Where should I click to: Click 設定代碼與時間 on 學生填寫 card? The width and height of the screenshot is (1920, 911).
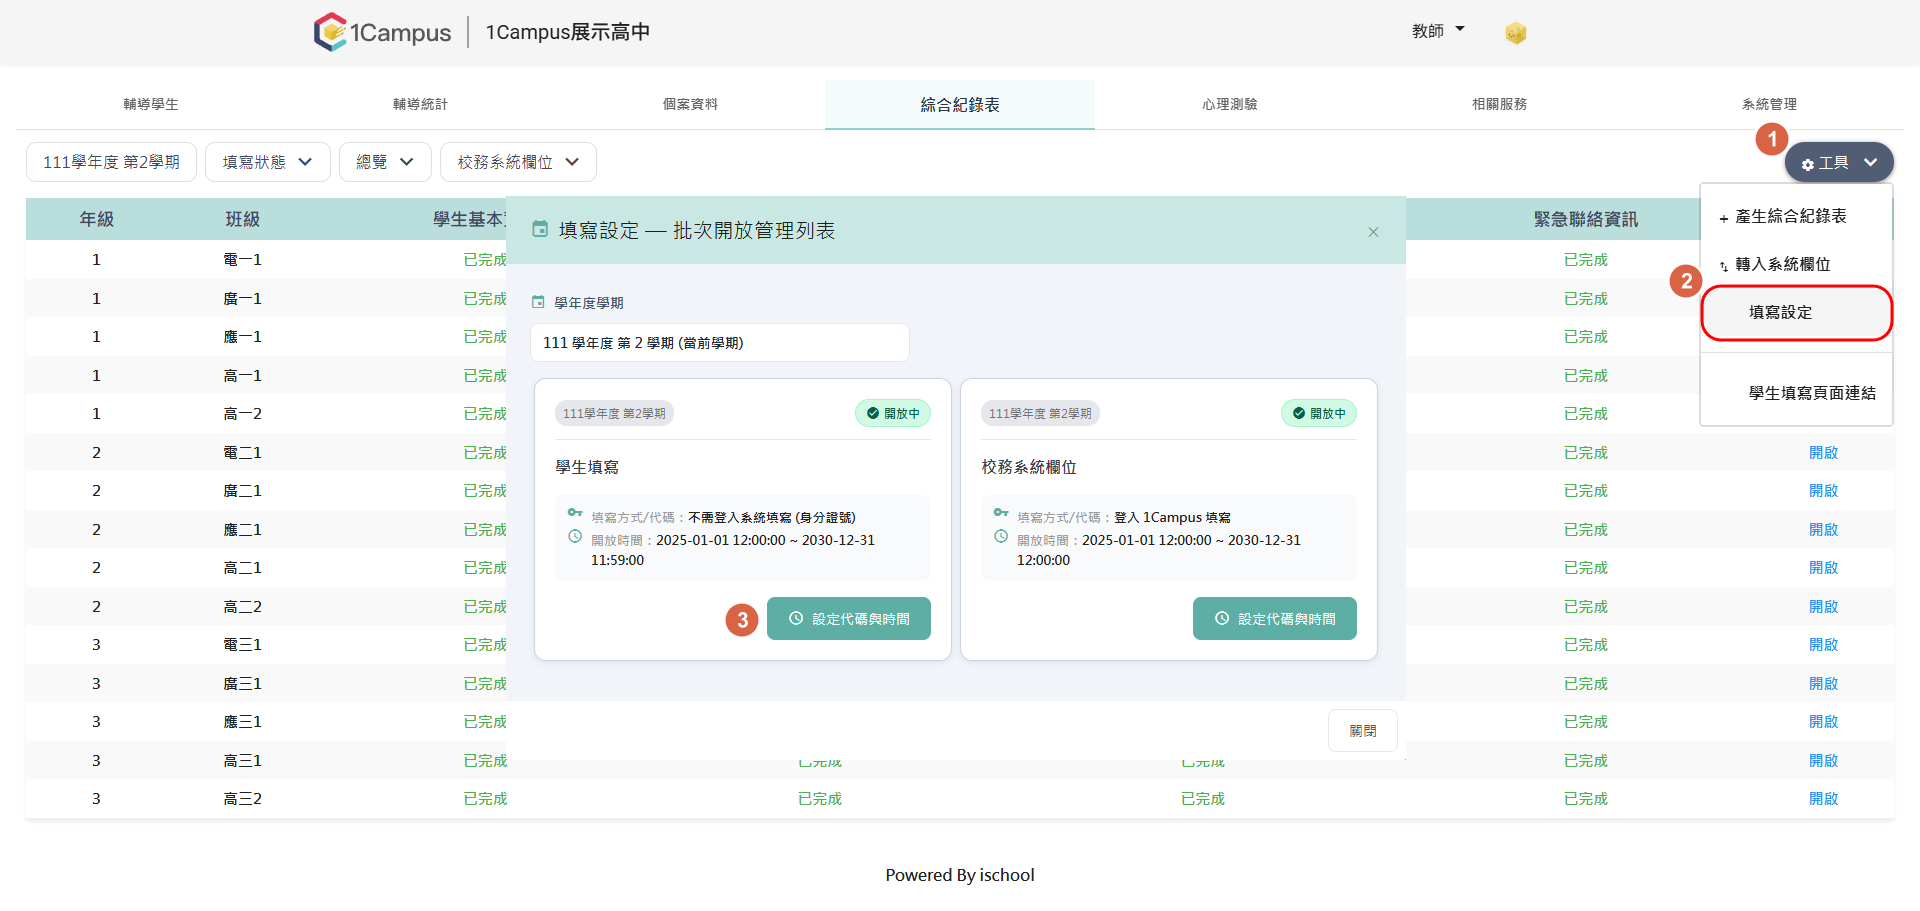coord(849,619)
